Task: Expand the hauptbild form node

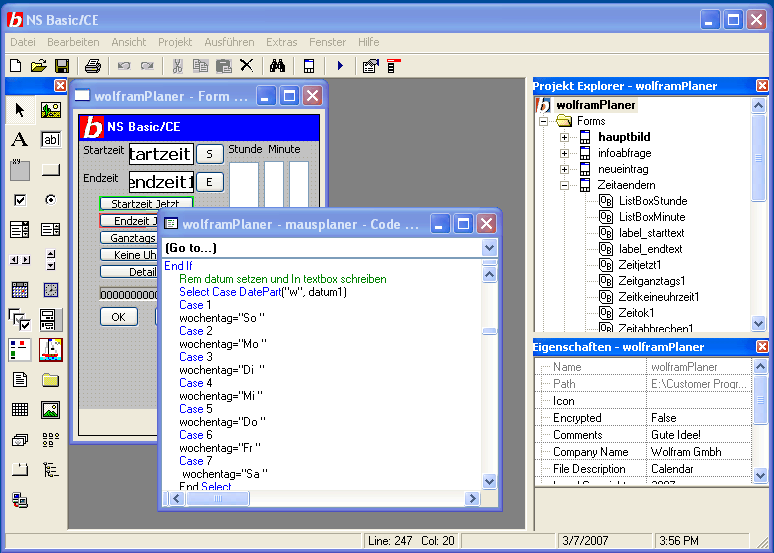Action: click(x=564, y=137)
